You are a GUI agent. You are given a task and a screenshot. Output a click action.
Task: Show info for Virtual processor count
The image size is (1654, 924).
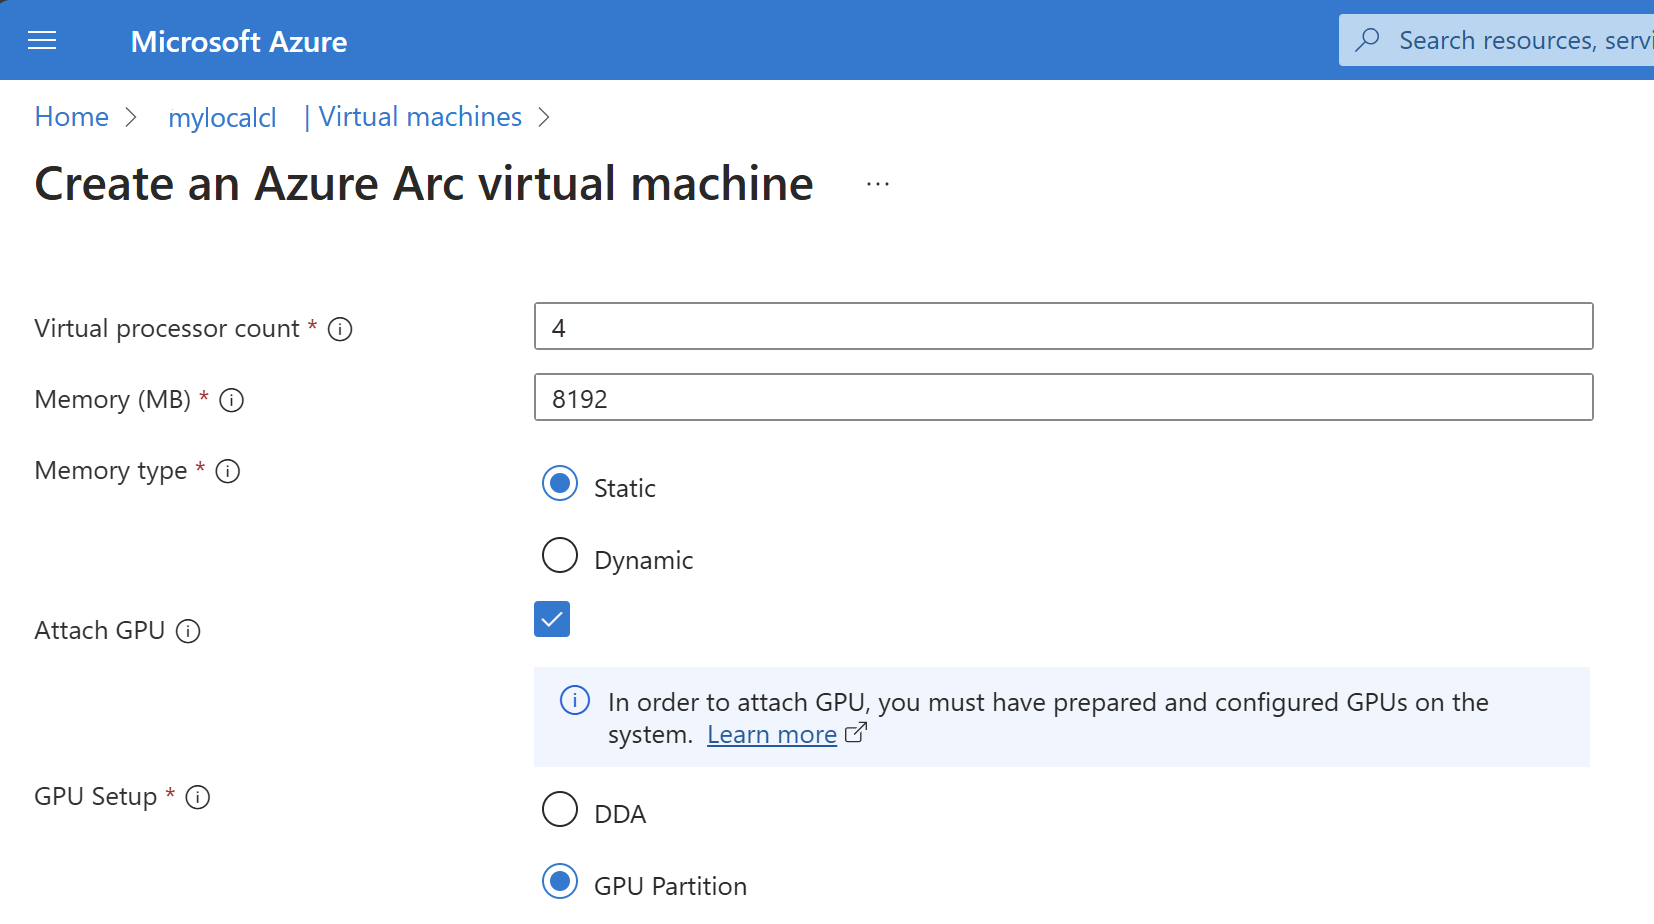(340, 329)
